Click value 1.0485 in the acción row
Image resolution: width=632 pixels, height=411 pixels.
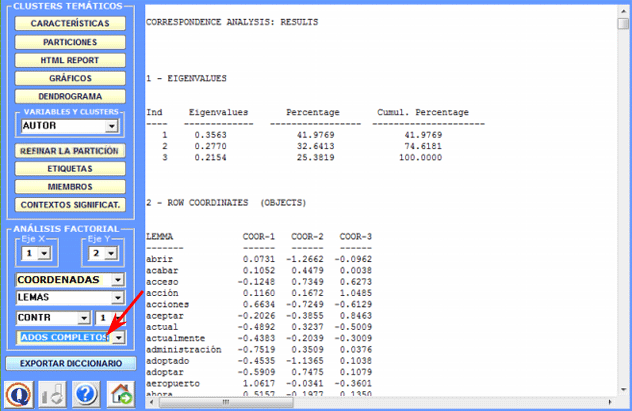(x=356, y=293)
